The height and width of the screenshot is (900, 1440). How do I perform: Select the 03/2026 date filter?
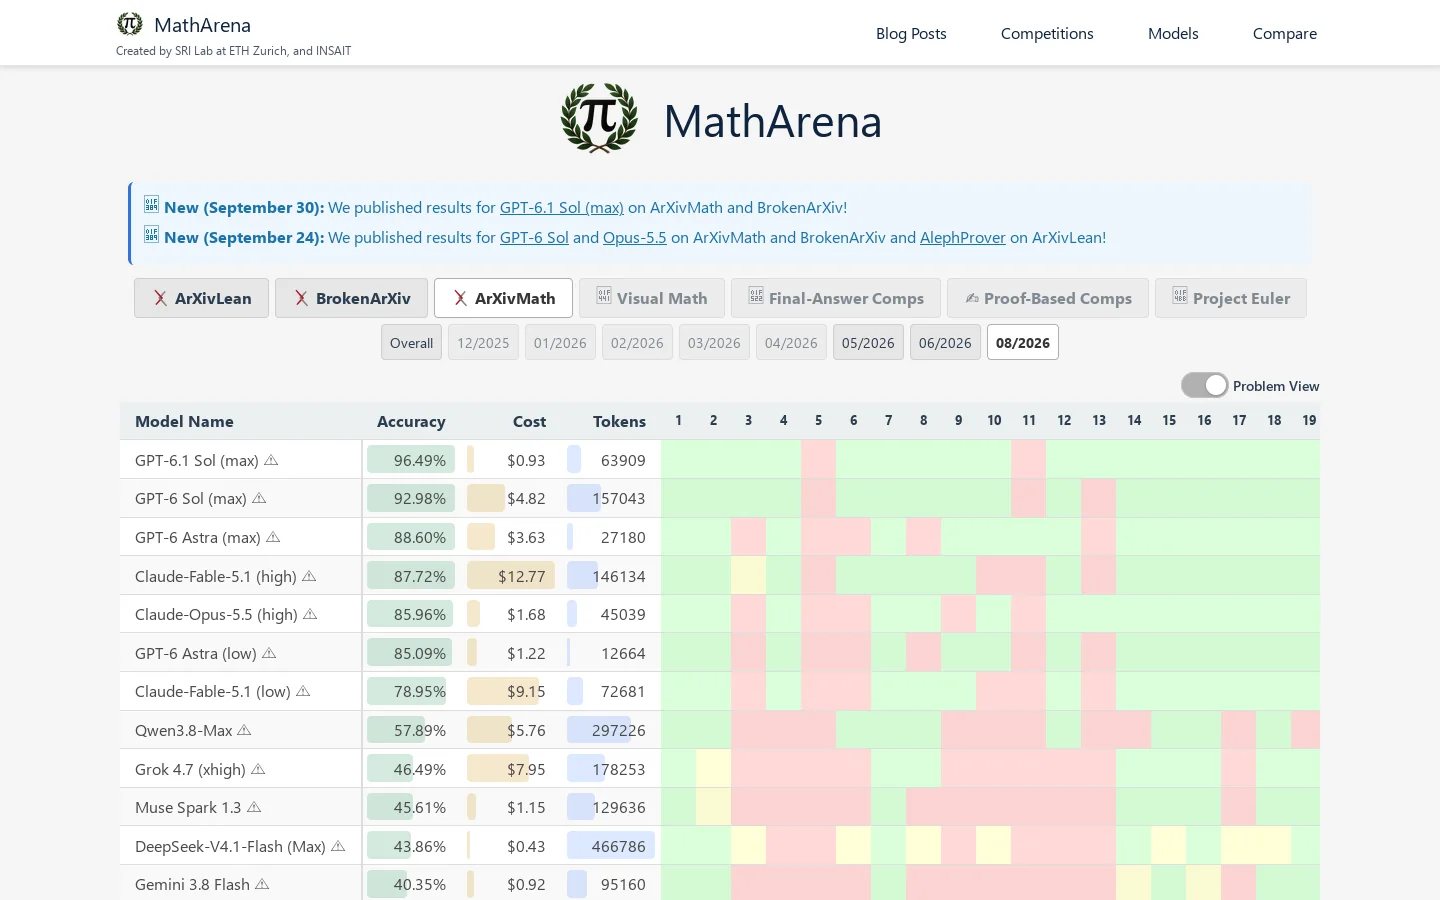(714, 343)
